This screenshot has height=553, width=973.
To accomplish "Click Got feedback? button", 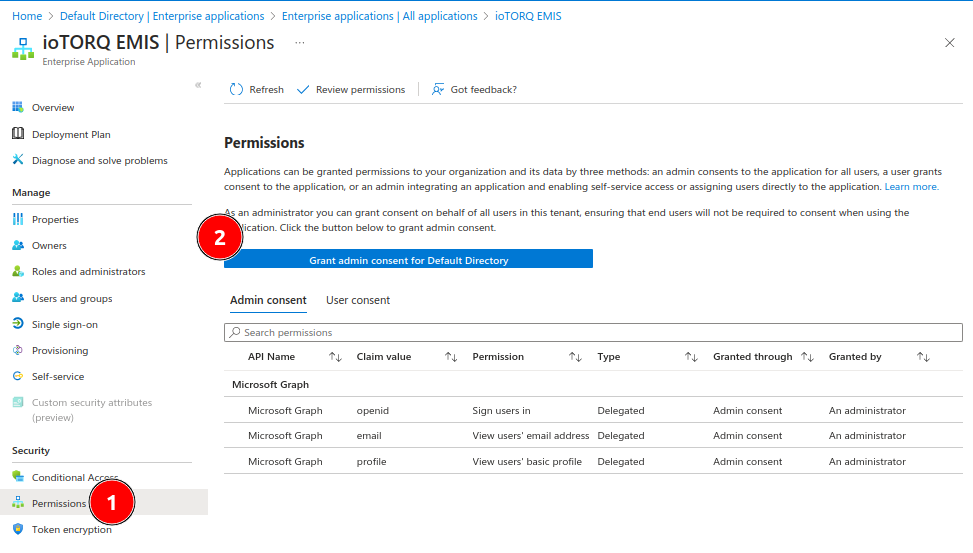I will [475, 89].
